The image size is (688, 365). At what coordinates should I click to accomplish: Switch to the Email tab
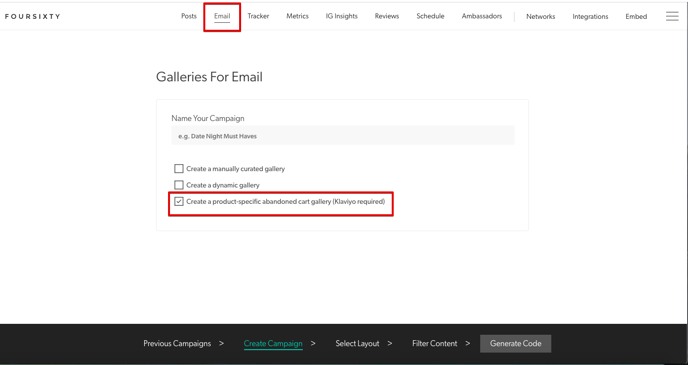222,16
